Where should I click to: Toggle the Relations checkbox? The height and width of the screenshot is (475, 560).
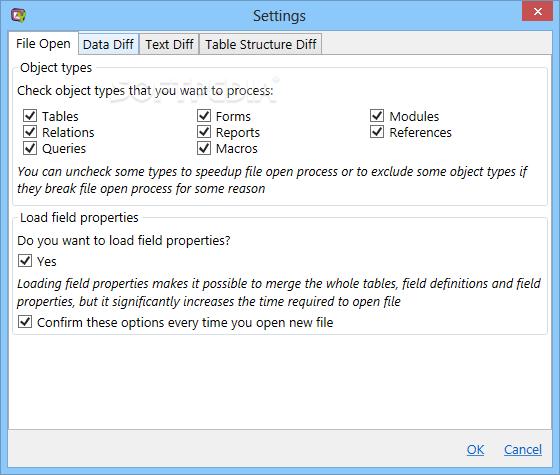[x=30, y=132]
